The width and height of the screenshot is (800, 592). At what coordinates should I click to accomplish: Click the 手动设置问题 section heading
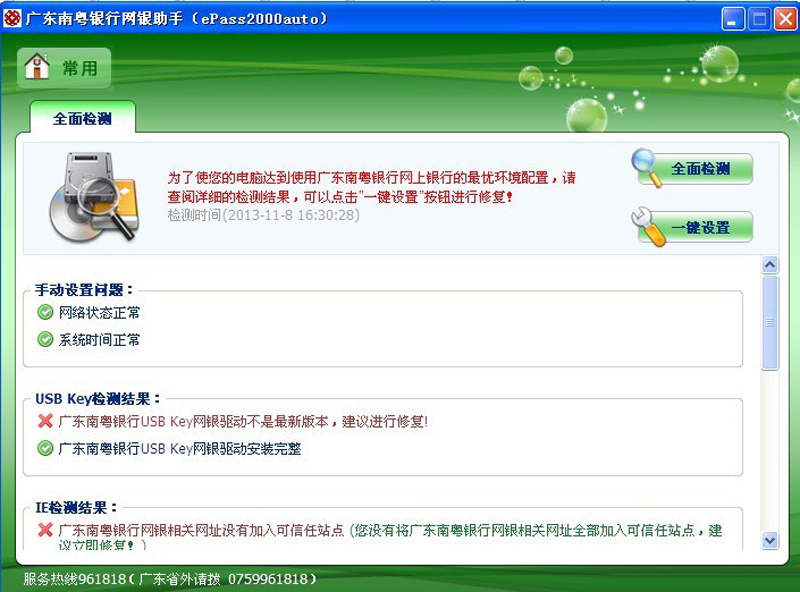tap(84, 290)
